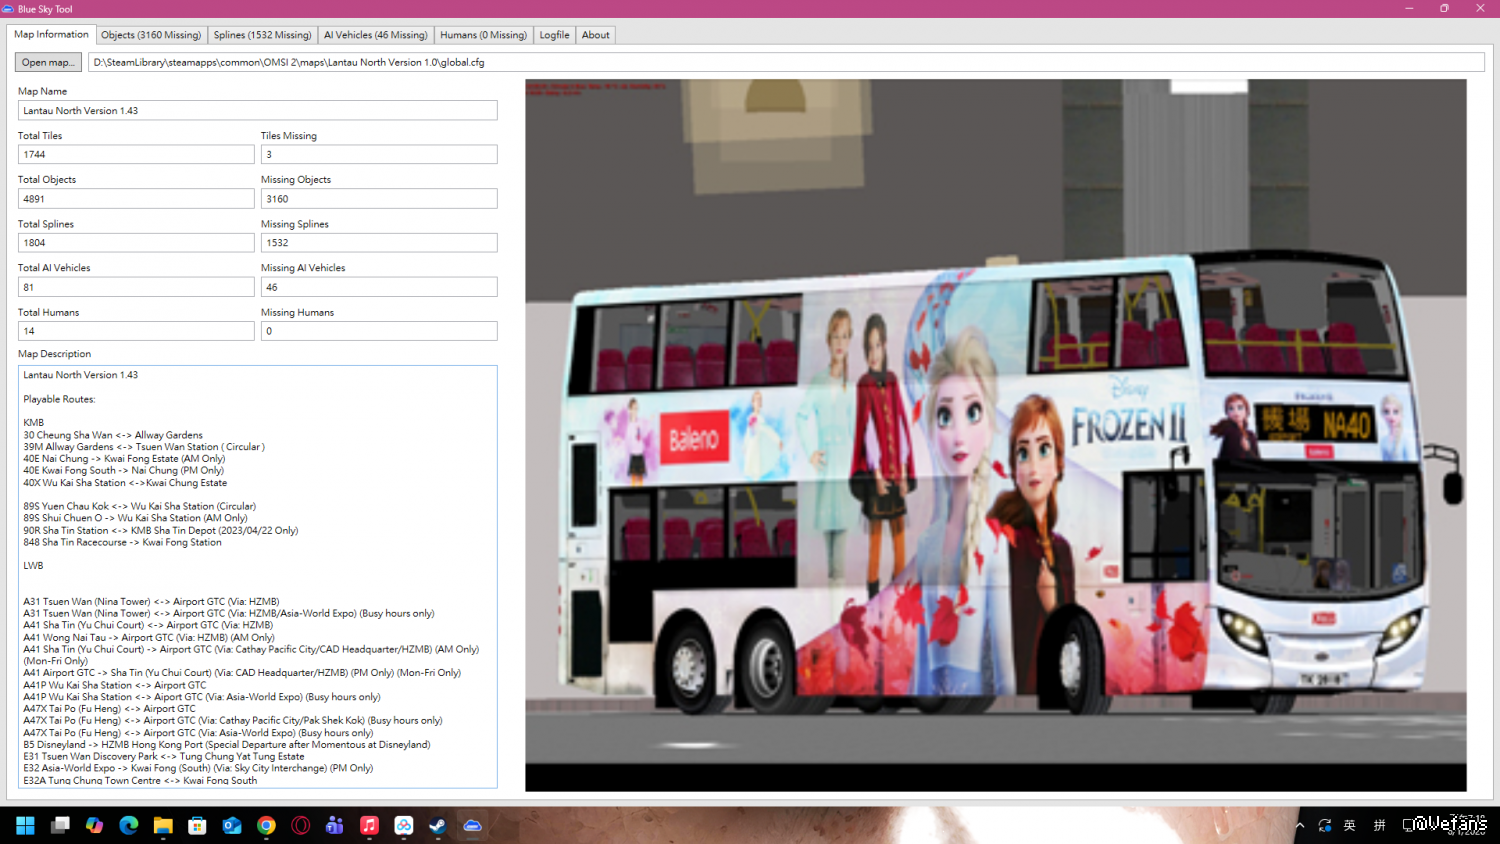The width and height of the screenshot is (1500, 844).
Task: Click the '848 Sha Tin Racecourse' route line
Action: 122,542
